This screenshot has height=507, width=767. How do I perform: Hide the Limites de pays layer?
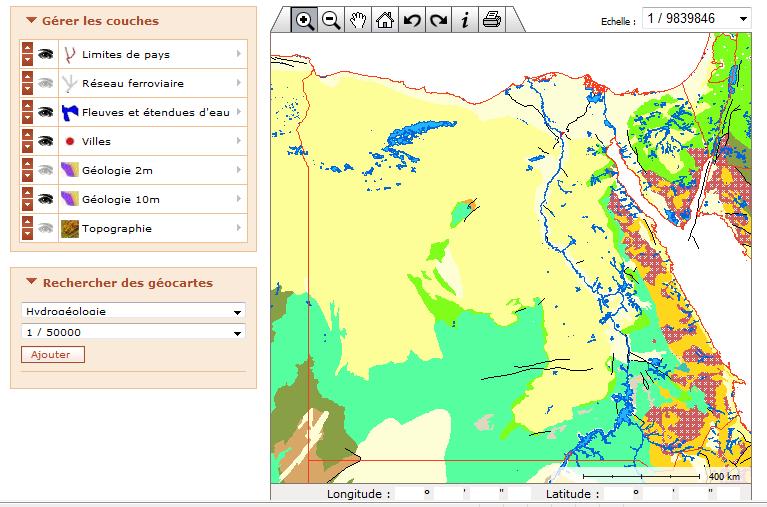(46, 54)
